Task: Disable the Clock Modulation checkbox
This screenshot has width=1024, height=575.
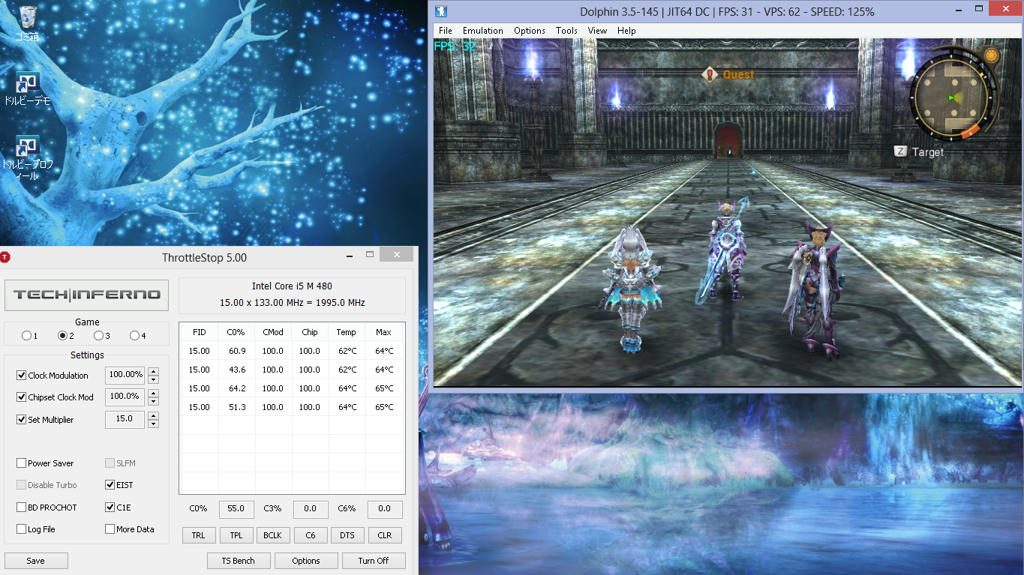Action: pos(22,376)
